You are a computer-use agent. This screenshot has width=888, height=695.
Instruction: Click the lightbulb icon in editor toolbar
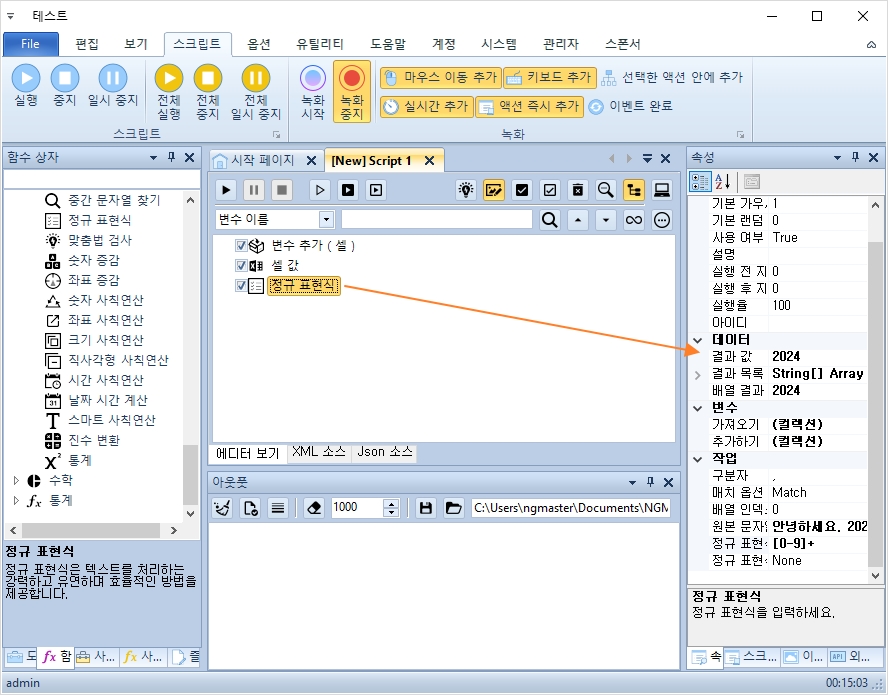click(466, 190)
